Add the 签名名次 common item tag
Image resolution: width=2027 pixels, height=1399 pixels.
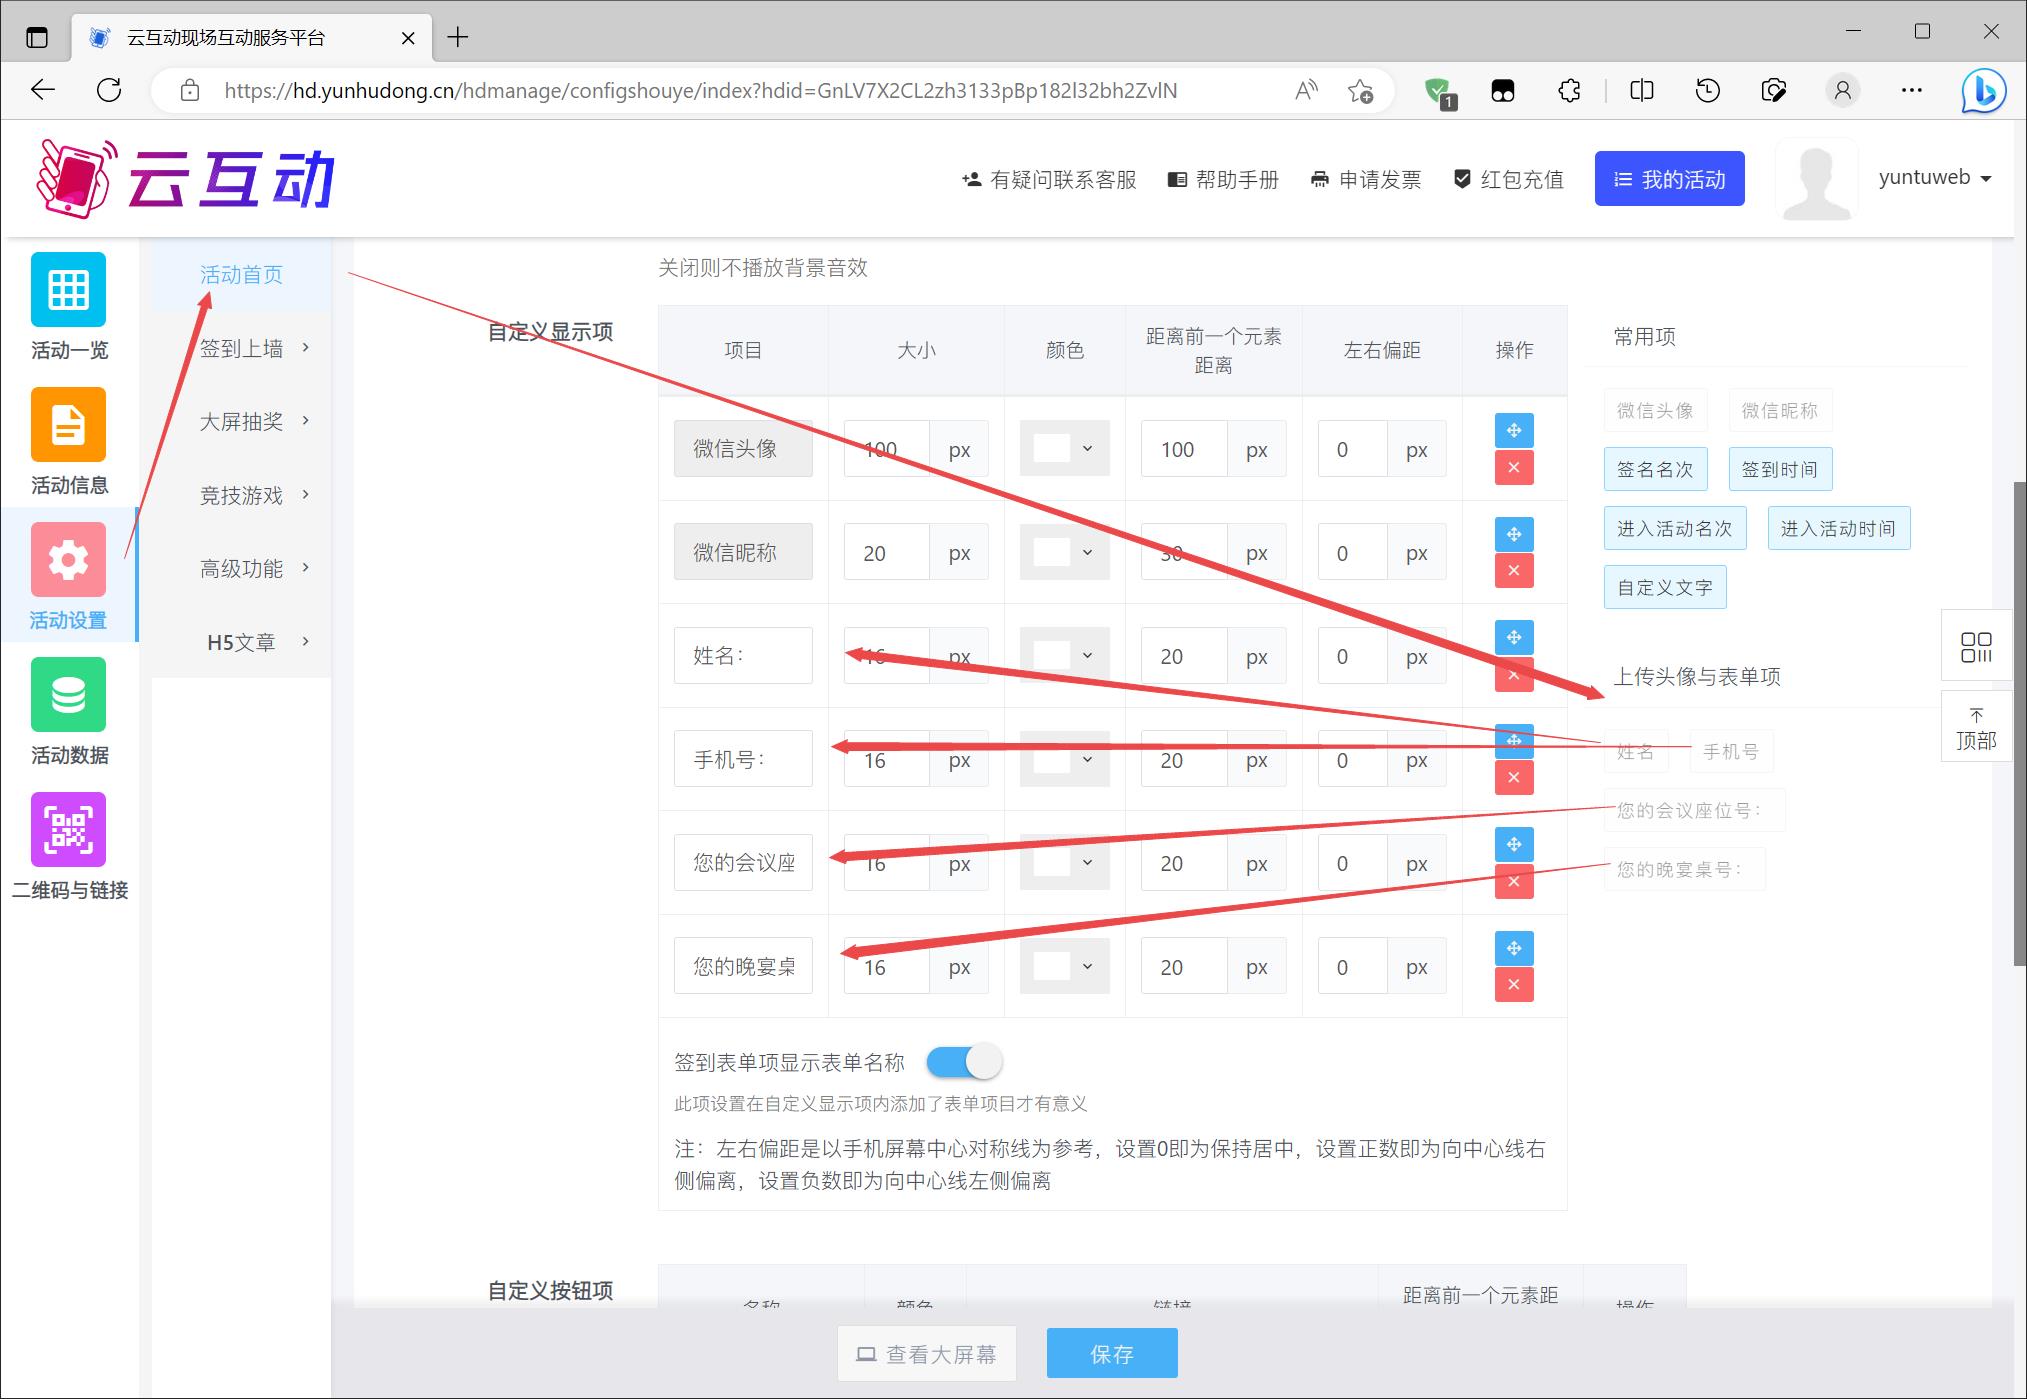tap(1655, 469)
